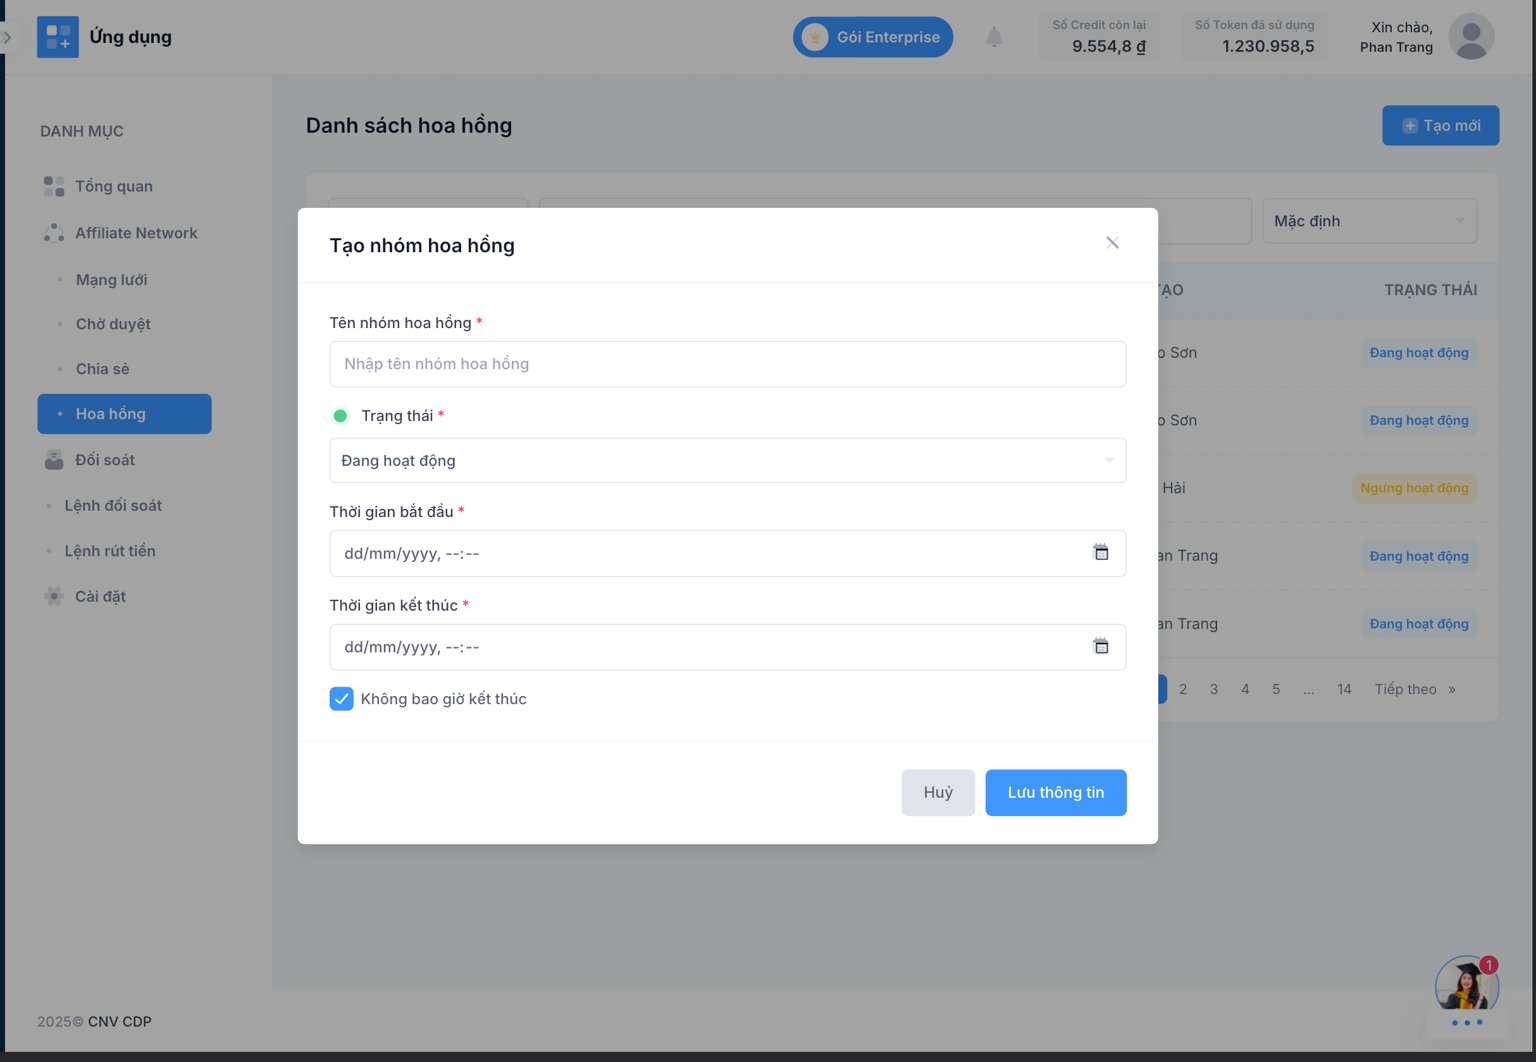Viewport: 1536px width, 1062px height.
Task: Select Affiliate Network in sidebar
Action: (136, 233)
